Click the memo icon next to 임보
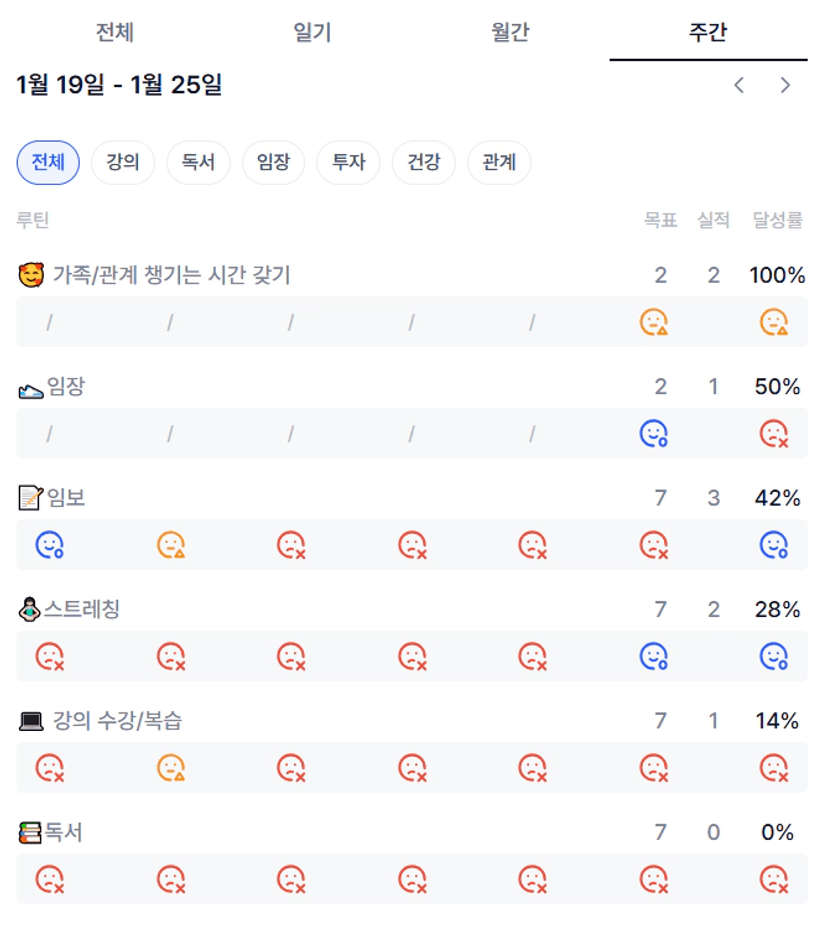 (x=31, y=498)
